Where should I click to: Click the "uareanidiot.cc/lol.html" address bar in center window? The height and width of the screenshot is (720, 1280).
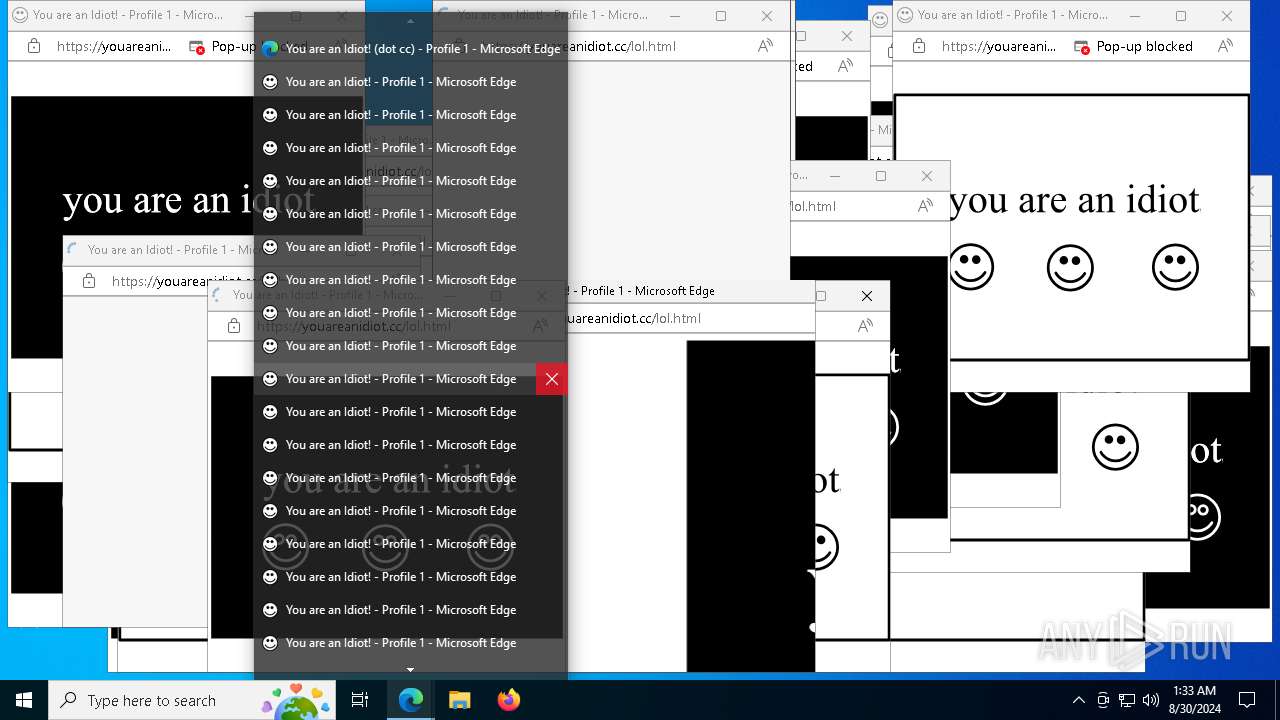(635, 318)
